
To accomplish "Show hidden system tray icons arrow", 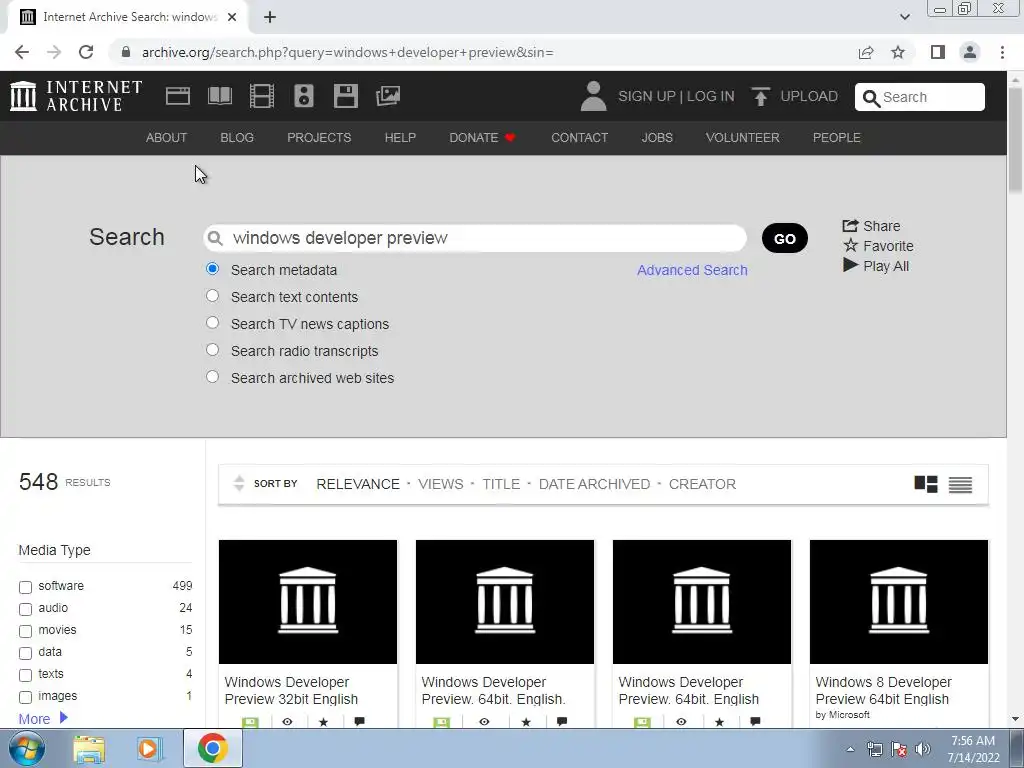I will [850, 749].
